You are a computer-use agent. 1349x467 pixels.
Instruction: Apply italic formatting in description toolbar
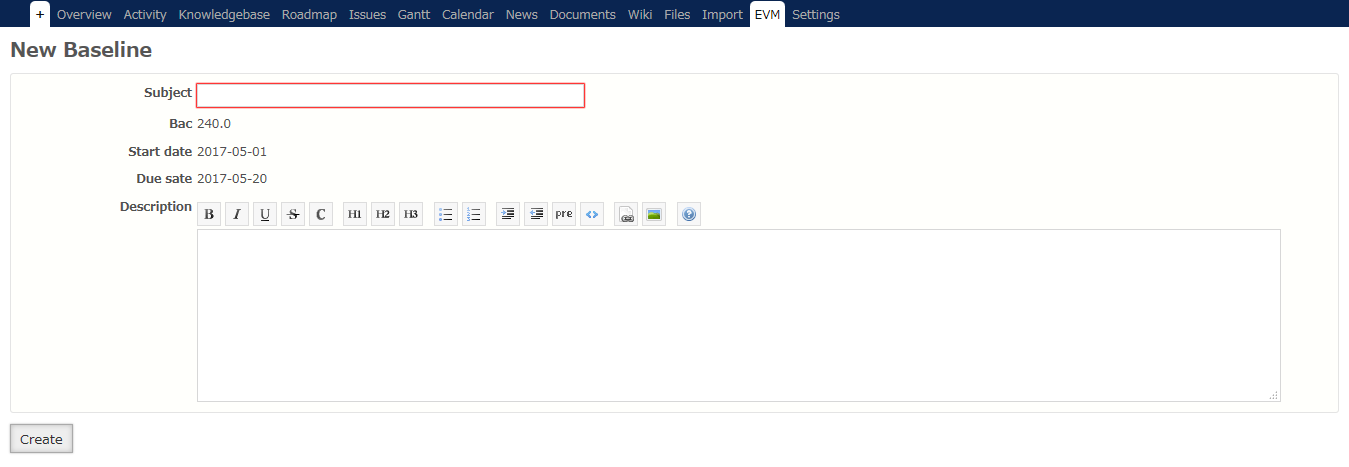[x=237, y=214]
